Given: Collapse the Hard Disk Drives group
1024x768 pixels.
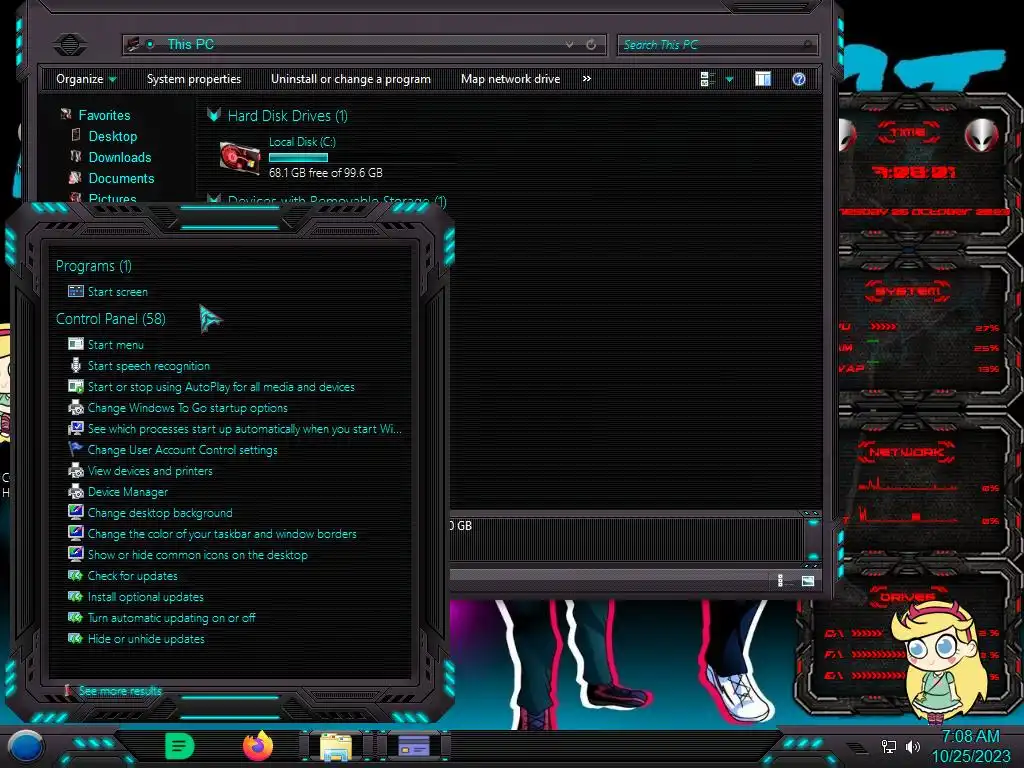Looking at the screenshot, I should coord(214,116).
